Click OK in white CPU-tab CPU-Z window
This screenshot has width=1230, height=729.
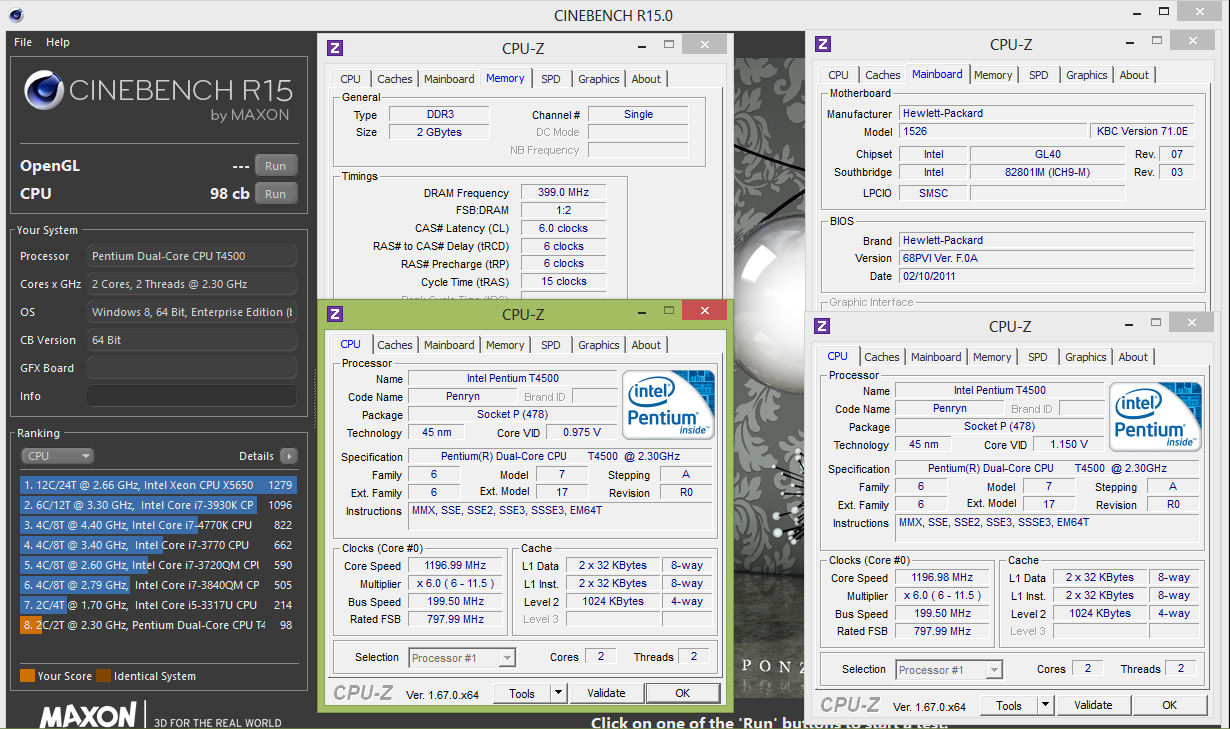[1169, 705]
